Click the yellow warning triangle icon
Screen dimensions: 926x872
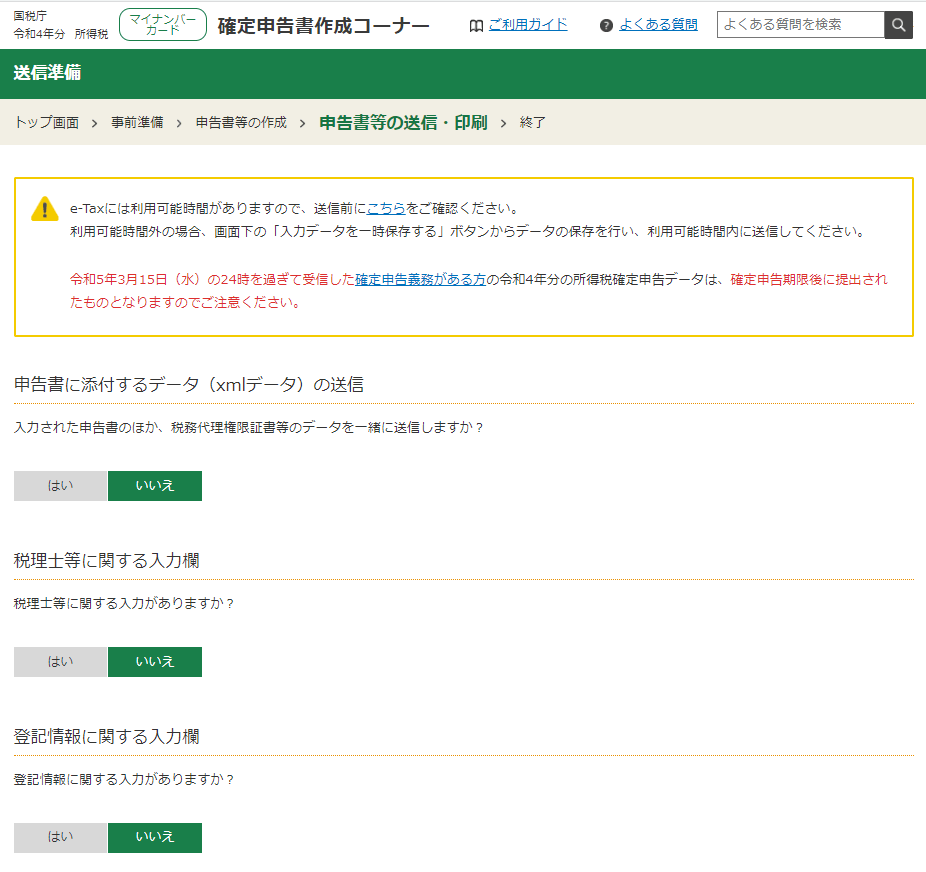click(44, 208)
